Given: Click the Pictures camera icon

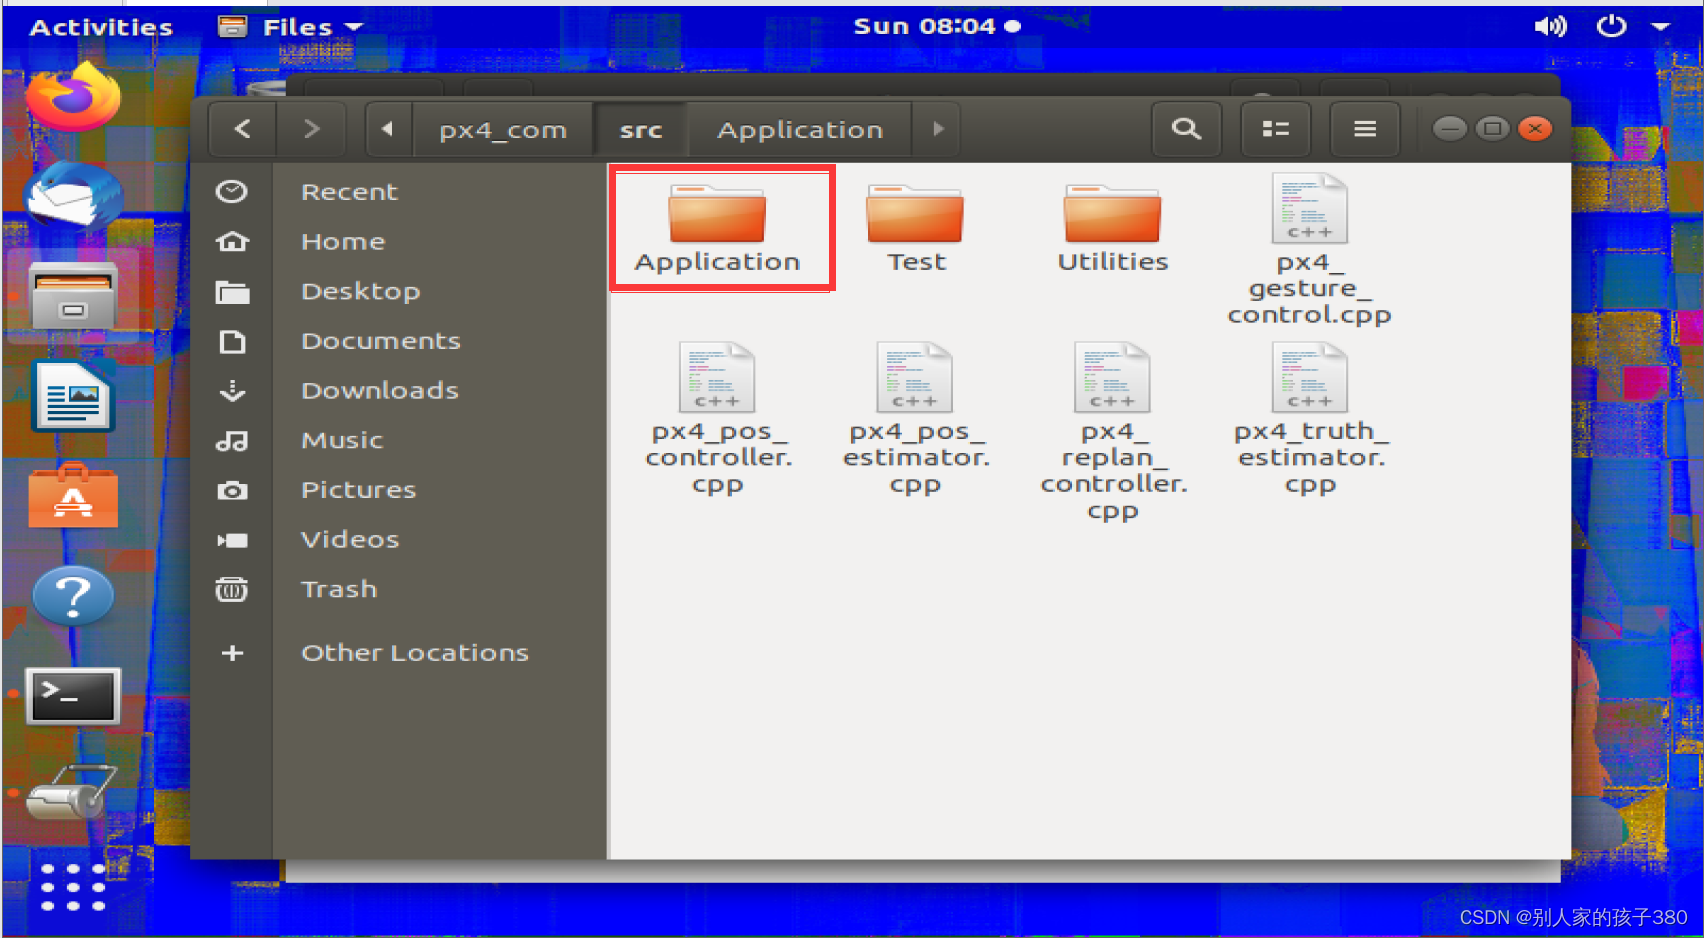Looking at the screenshot, I should click(232, 491).
